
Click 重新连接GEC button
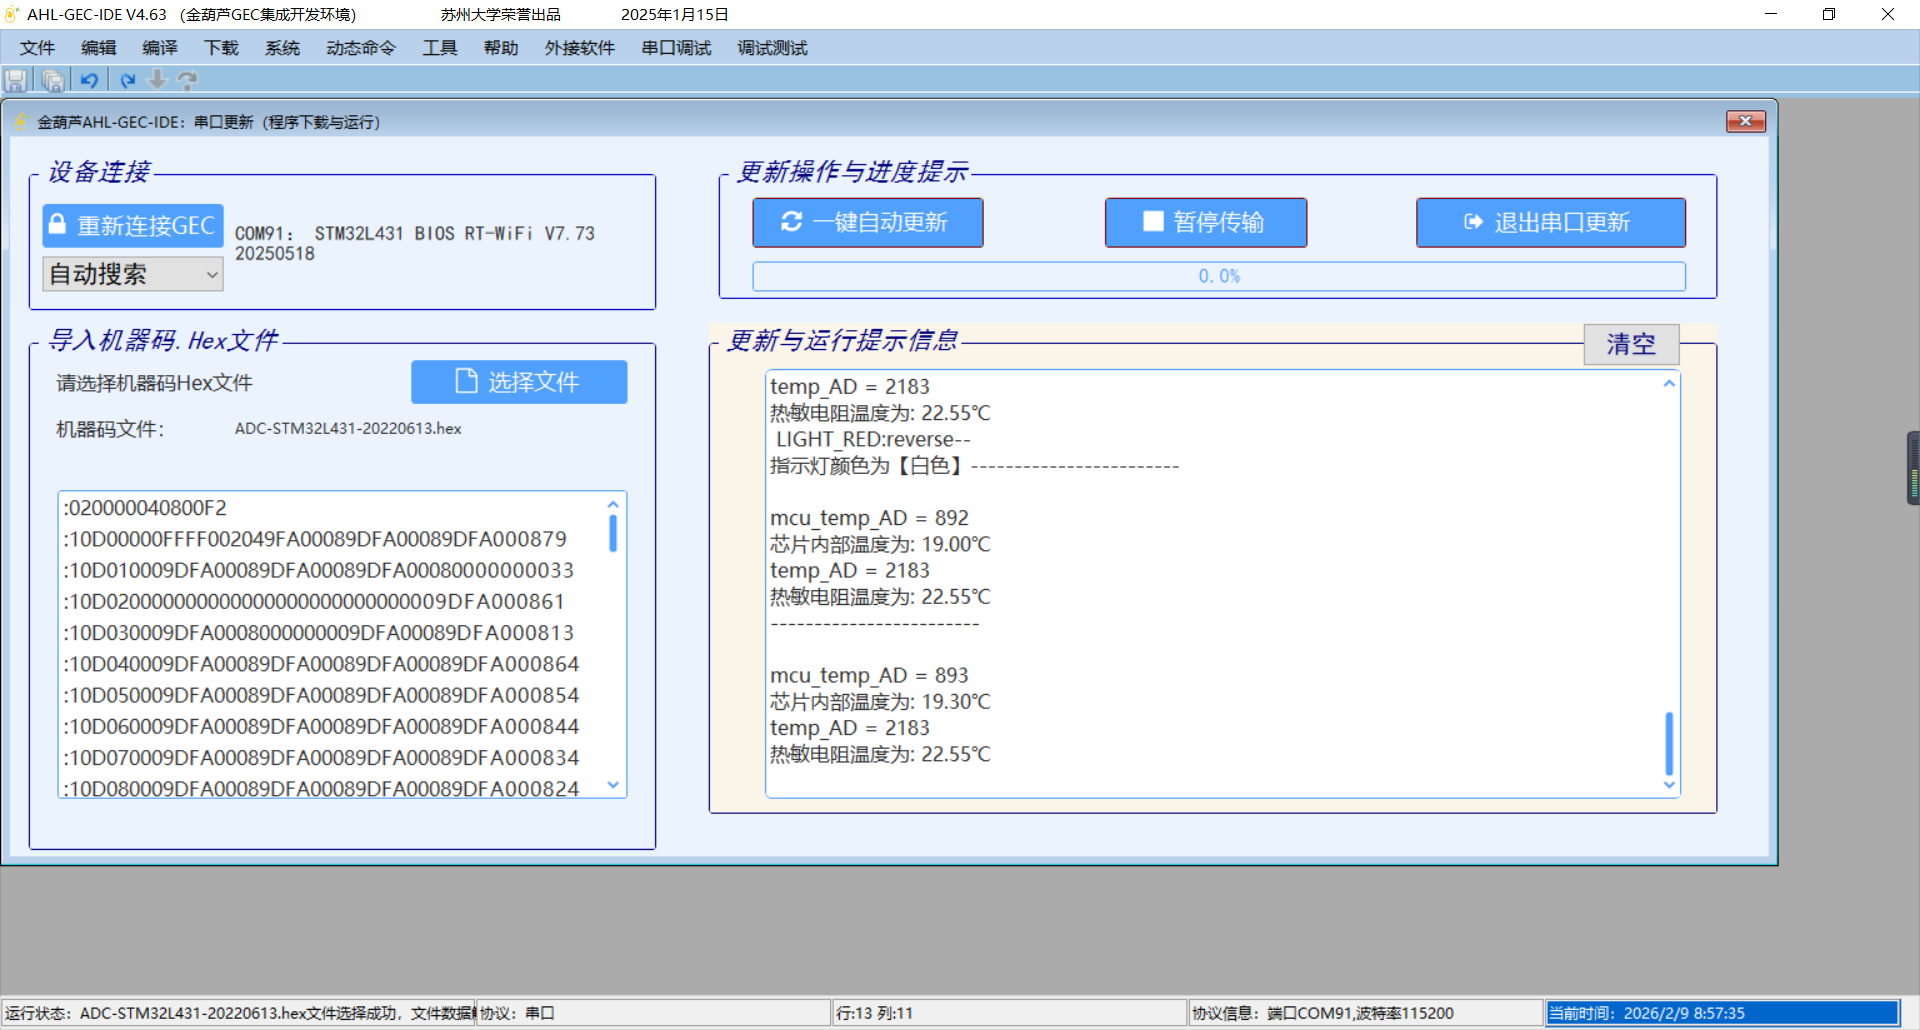133,226
